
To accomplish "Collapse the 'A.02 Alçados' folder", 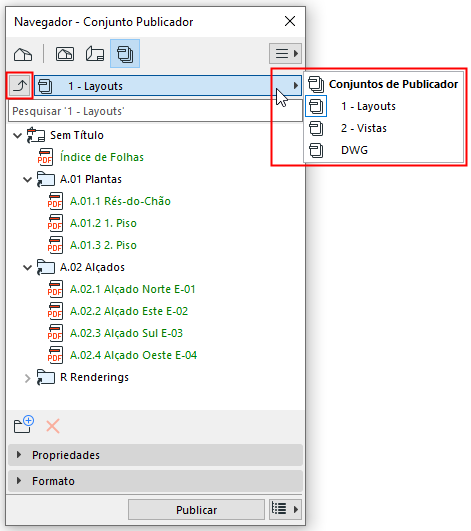I will [x=27, y=268].
